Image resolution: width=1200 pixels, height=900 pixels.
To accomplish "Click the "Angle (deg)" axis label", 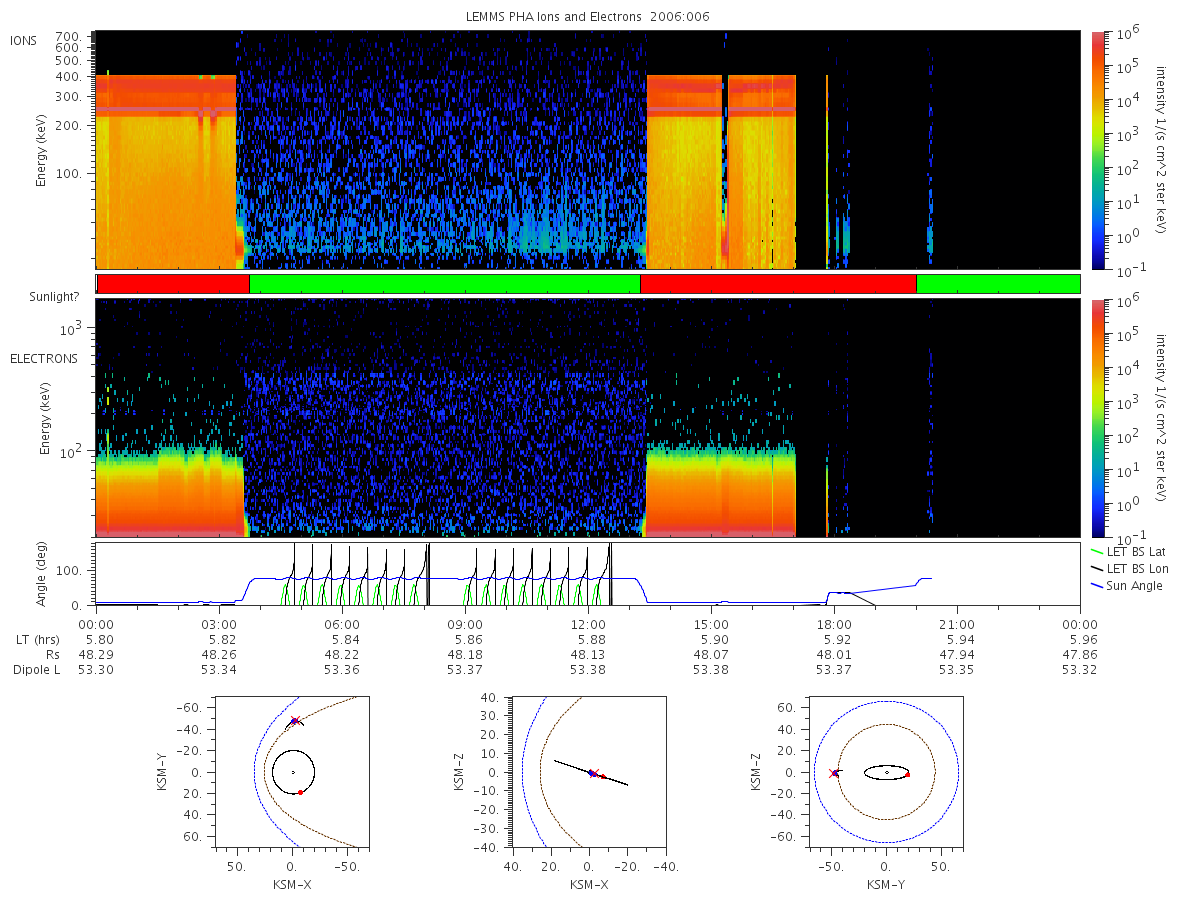I will [43, 574].
